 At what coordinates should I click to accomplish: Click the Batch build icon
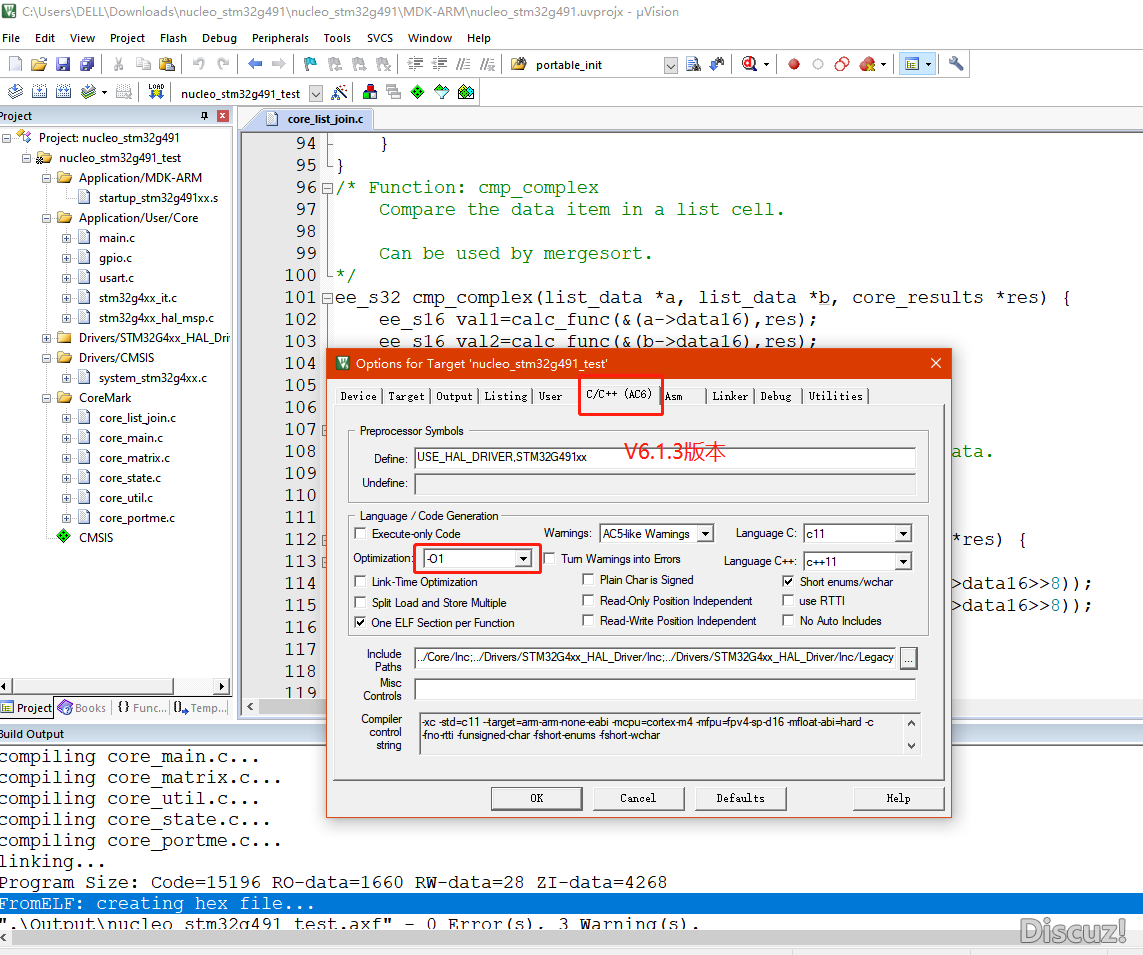89,92
